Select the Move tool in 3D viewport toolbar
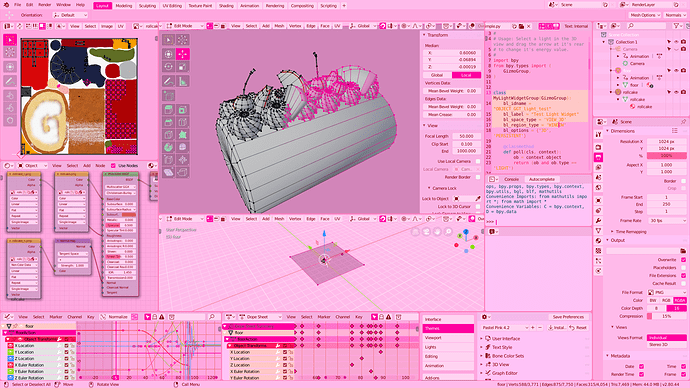The image size is (690, 388). point(182,54)
